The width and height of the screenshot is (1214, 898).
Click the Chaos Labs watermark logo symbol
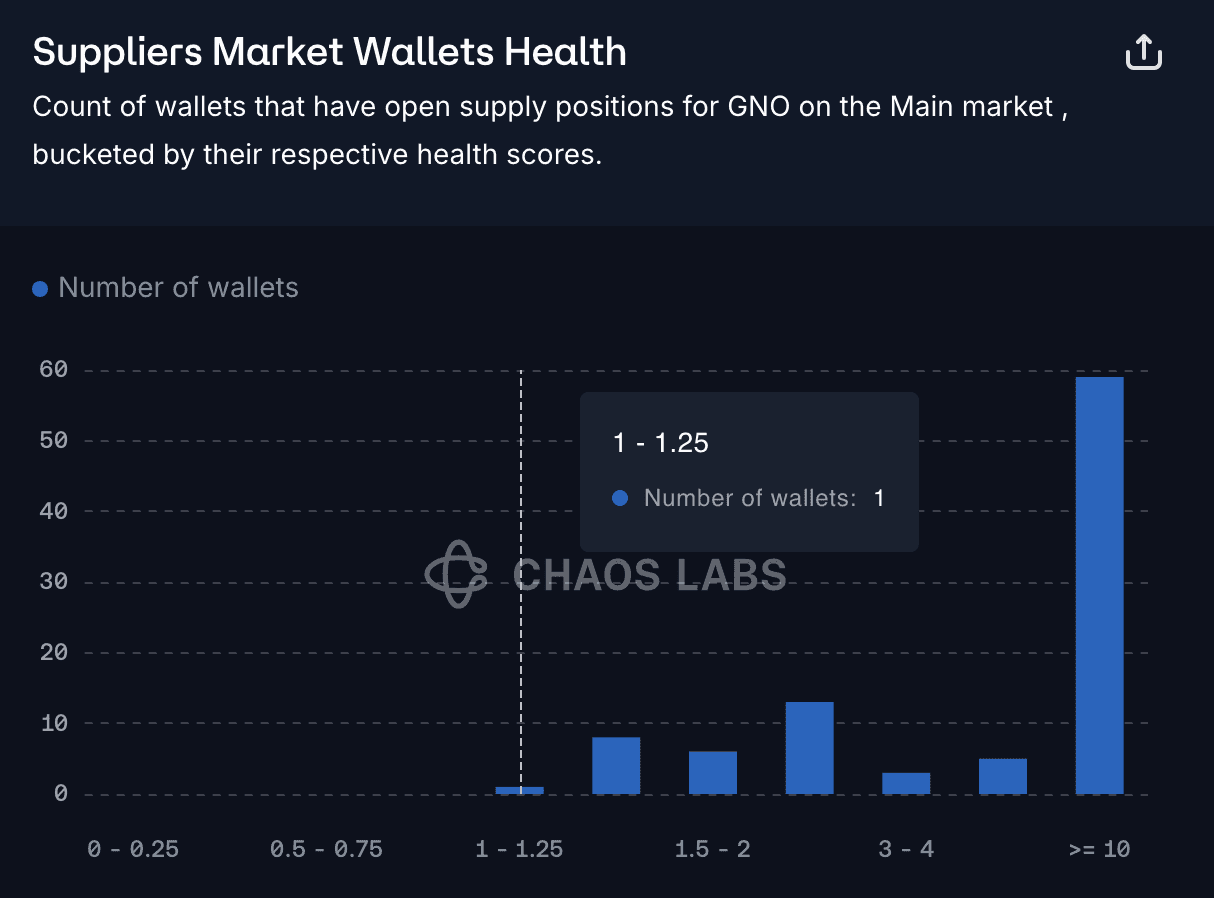pos(456,574)
